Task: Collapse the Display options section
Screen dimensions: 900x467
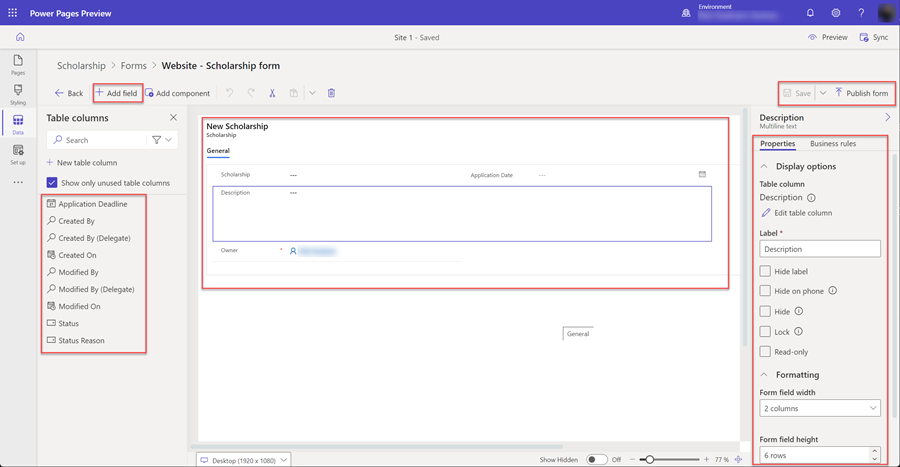Action: coord(764,166)
